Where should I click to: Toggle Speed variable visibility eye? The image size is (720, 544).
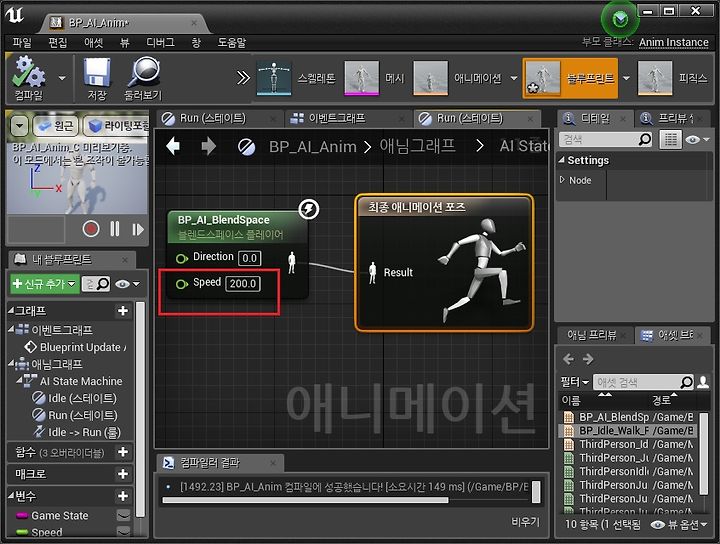[x=123, y=532]
